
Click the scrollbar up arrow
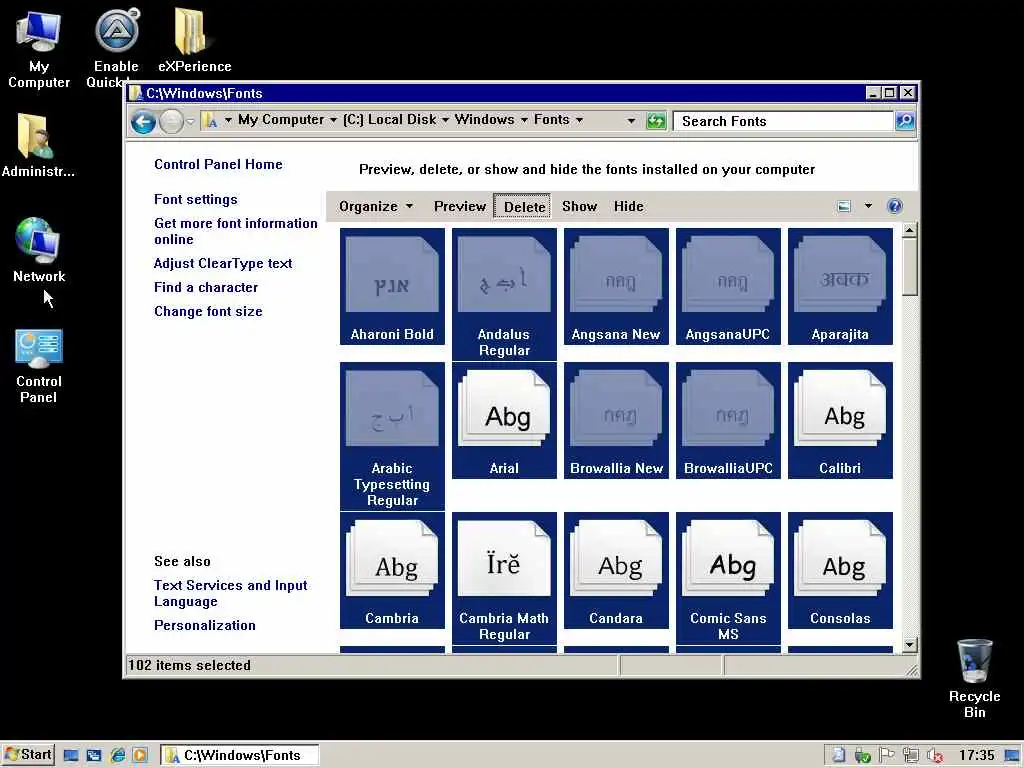[x=909, y=230]
